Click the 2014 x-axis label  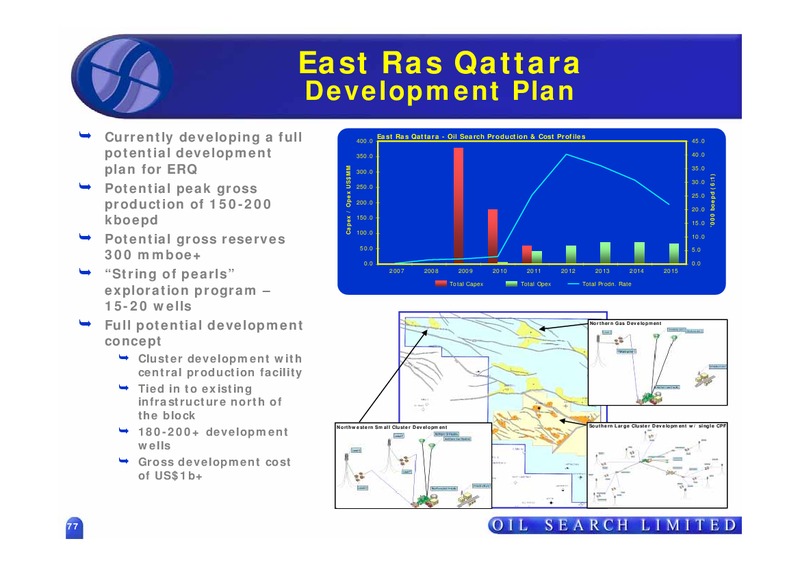(636, 271)
